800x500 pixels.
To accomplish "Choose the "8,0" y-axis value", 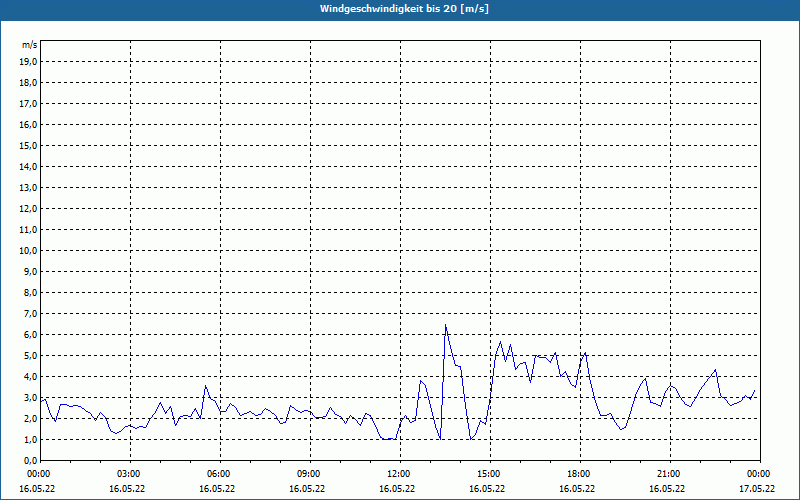I will (30, 292).
